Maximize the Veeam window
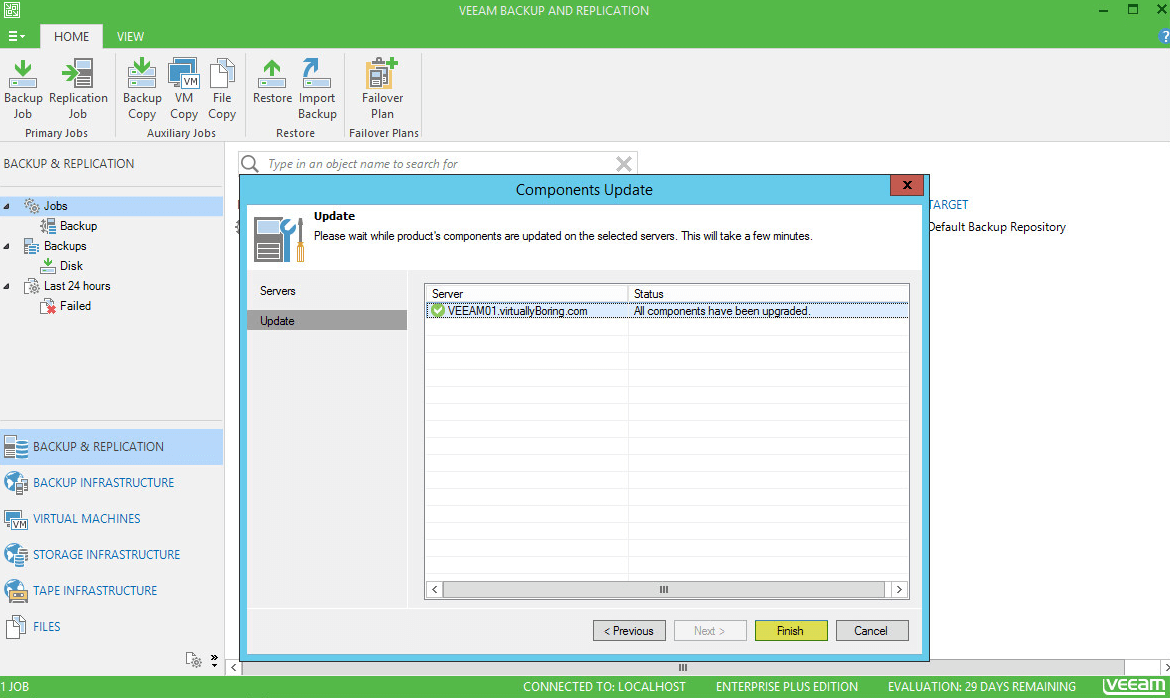The width and height of the screenshot is (1170, 698). click(1133, 10)
